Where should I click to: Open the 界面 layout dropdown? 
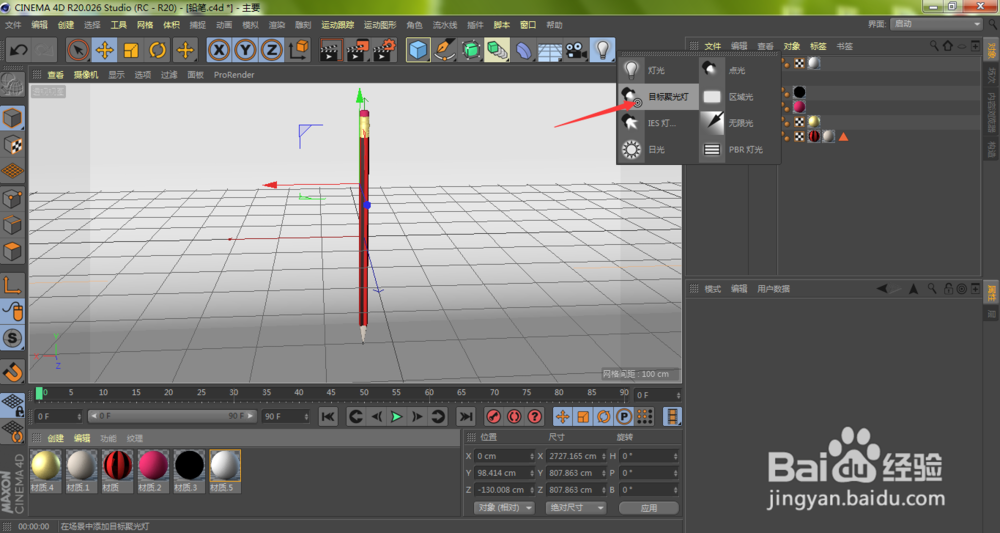[x=936, y=24]
